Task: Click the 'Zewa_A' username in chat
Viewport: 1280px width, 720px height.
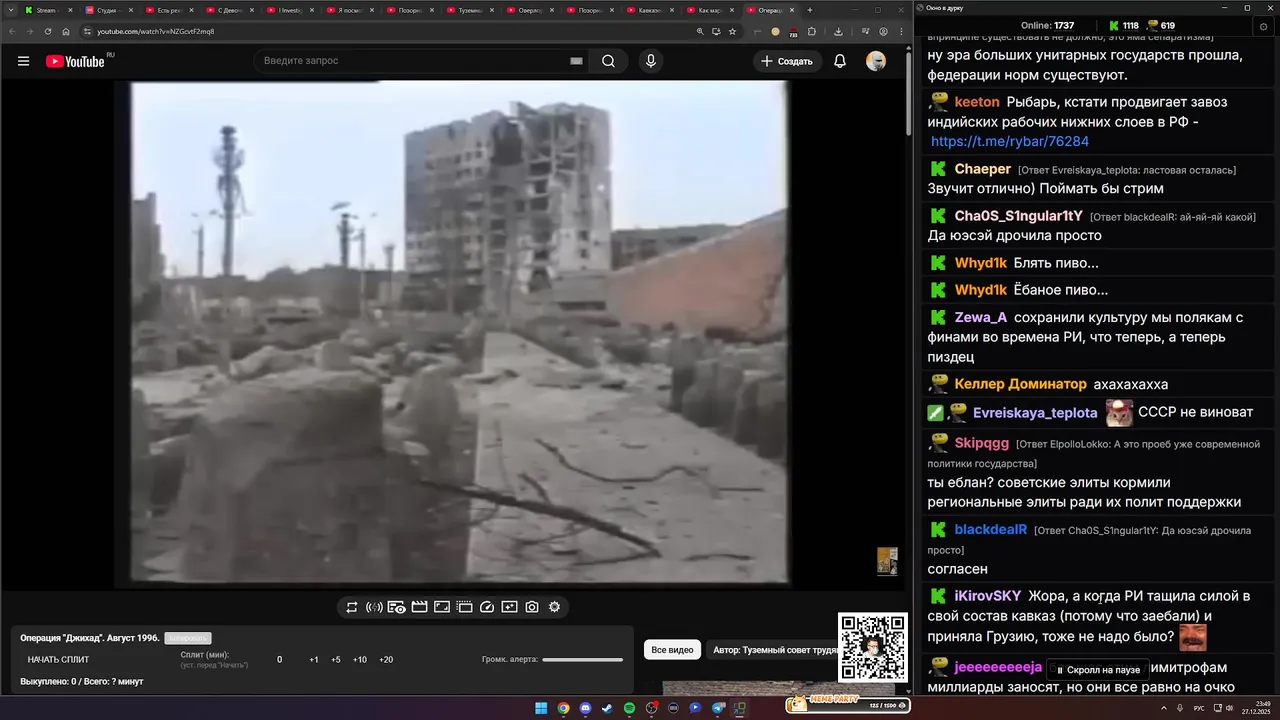Action: [x=981, y=317]
